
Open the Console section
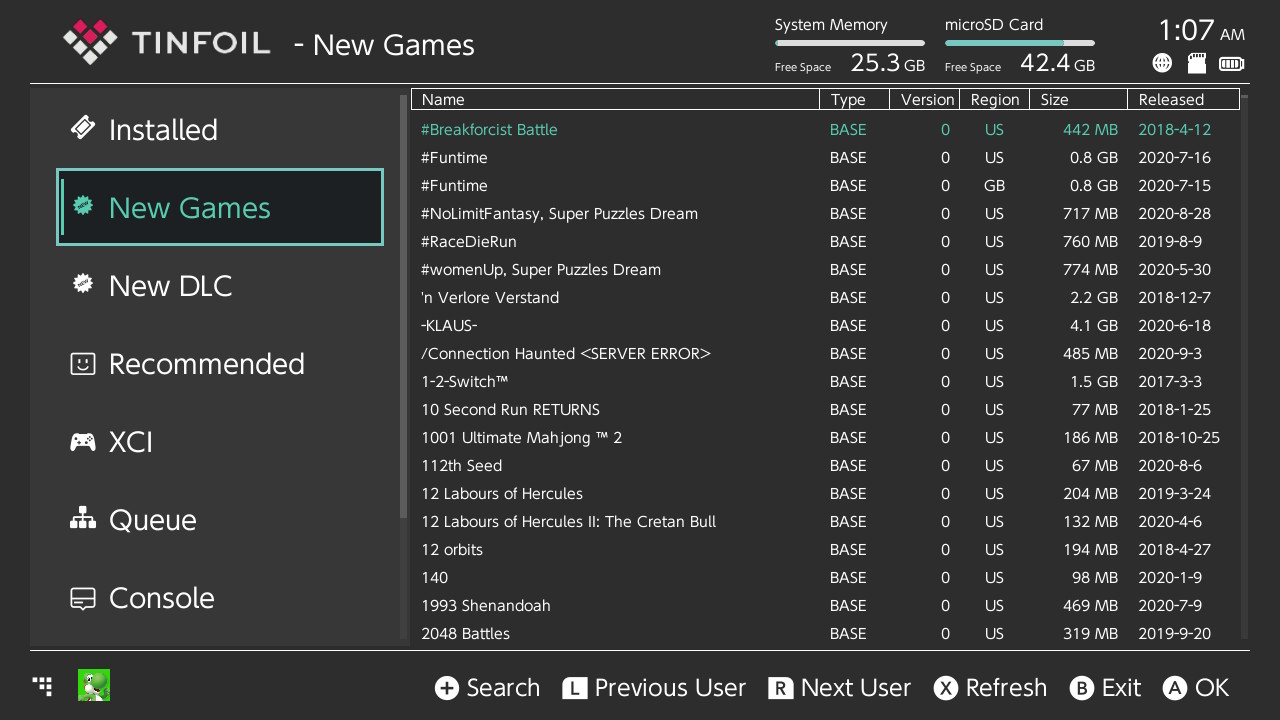(220, 597)
